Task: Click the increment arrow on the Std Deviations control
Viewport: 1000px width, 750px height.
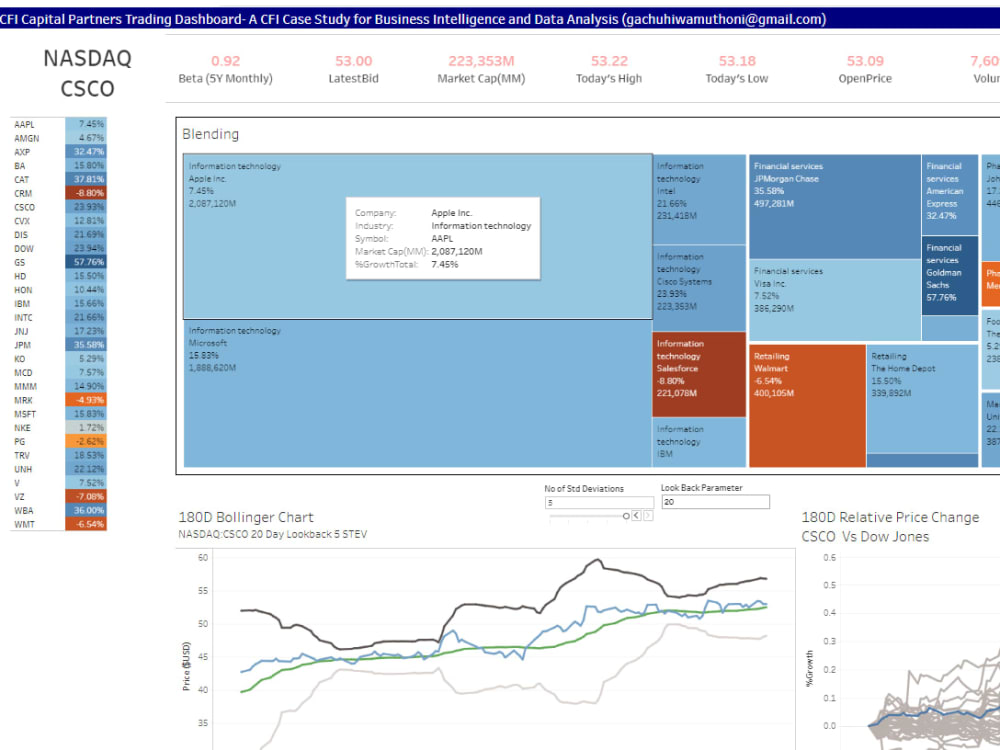Action: click(x=648, y=515)
